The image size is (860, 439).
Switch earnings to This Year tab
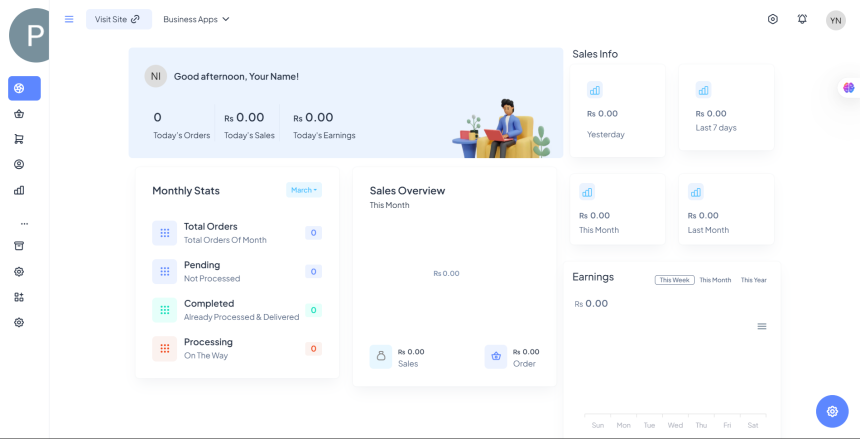(x=754, y=280)
